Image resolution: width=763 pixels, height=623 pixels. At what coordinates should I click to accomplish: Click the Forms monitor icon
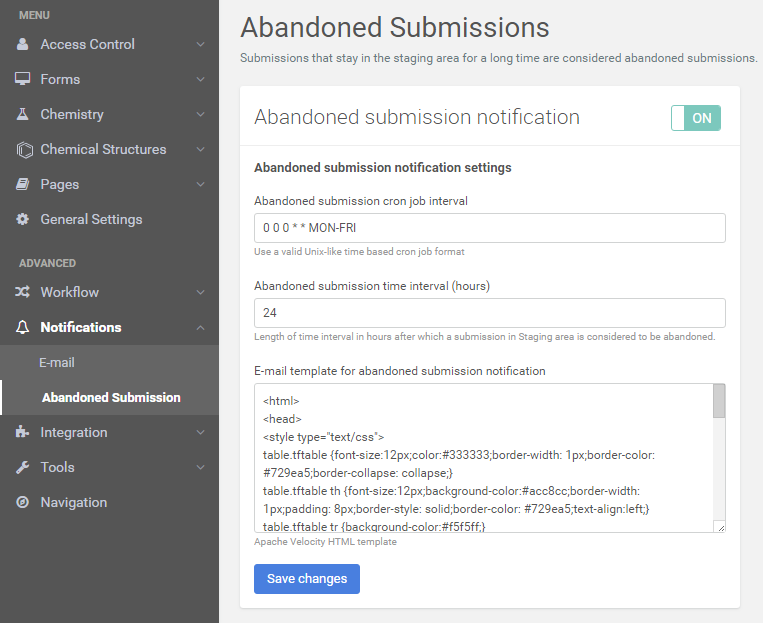coord(22,79)
